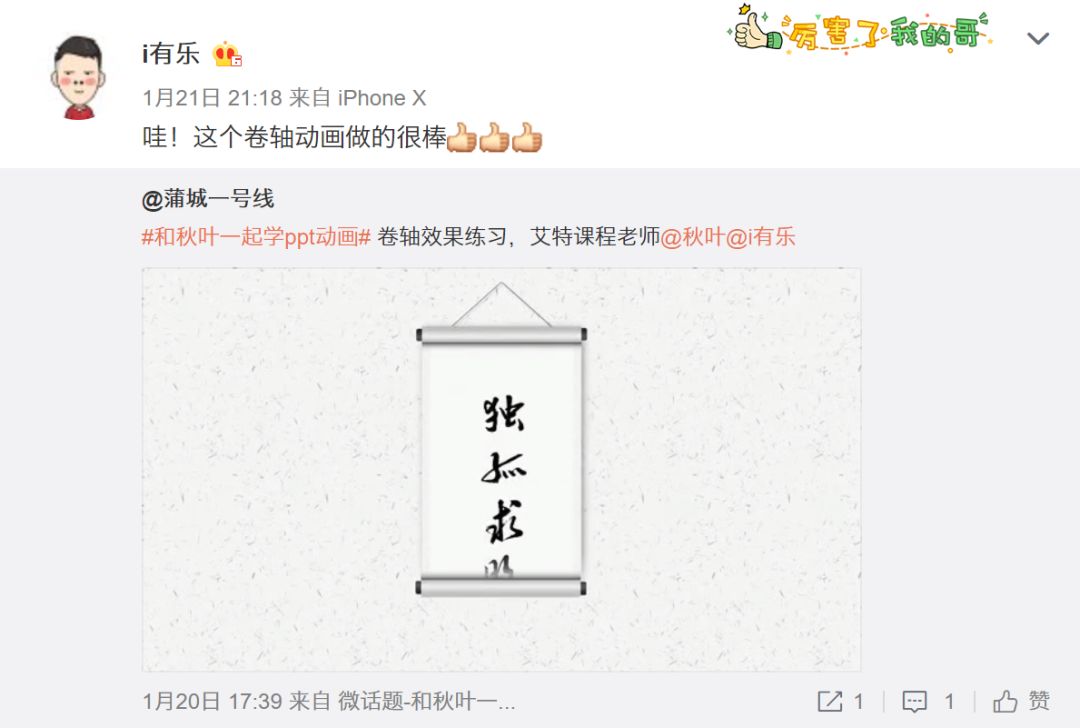The width and height of the screenshot is (1080, 728).
Task: Open the @蒲城一号线 author link
Action: tap(208, 199)
